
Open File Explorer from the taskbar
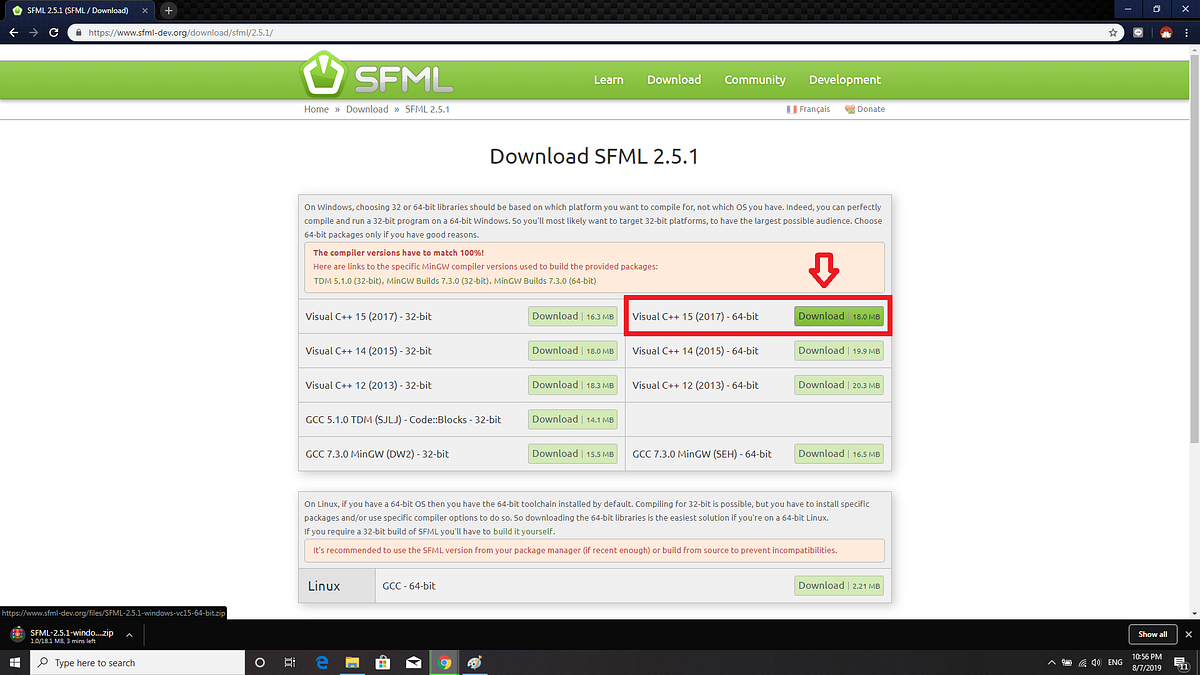[352, 662]
